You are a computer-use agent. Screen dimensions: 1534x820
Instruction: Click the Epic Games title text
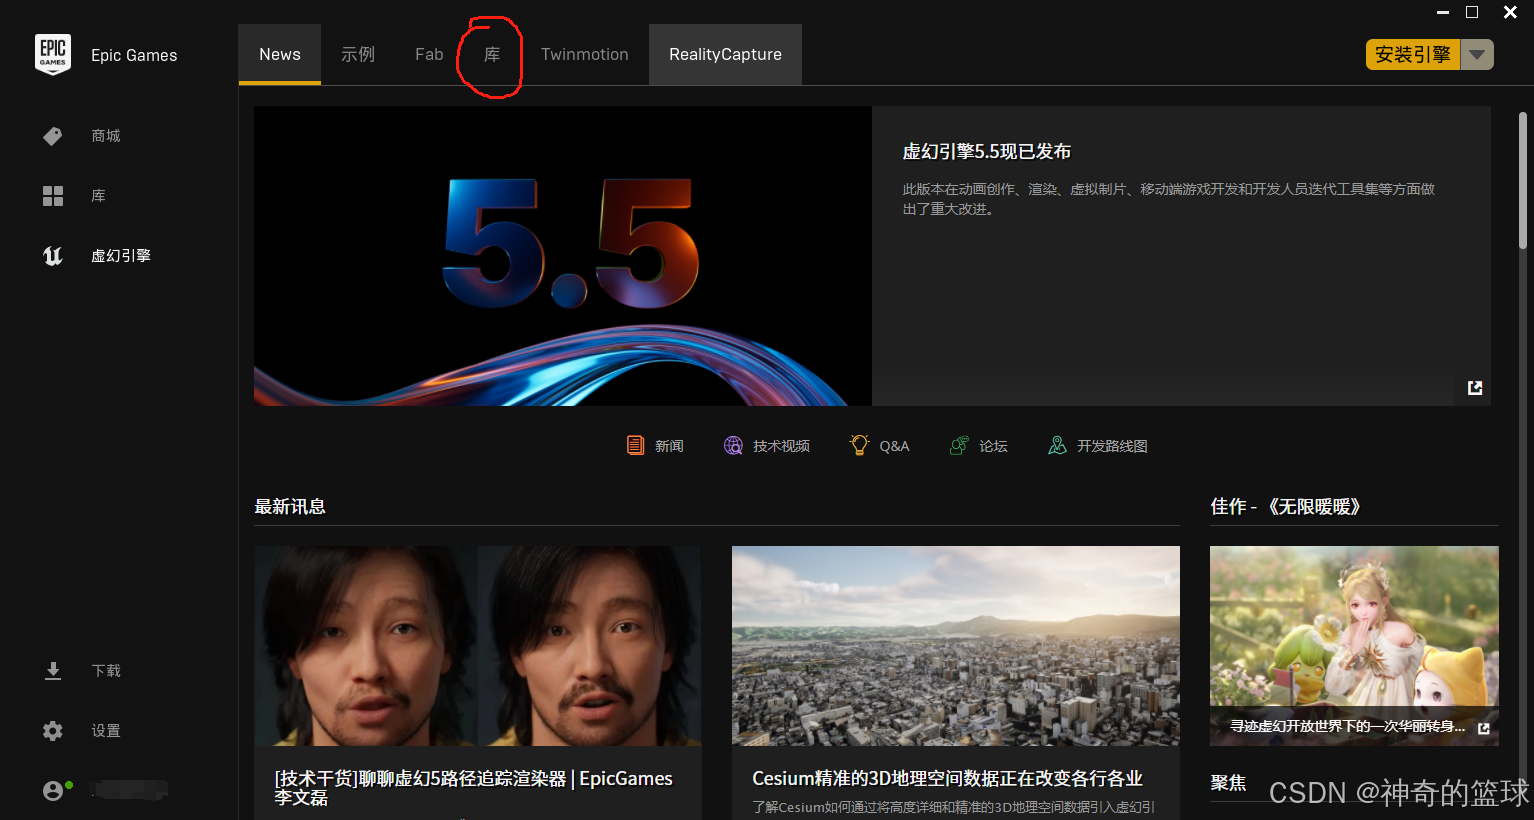(134, 55)
